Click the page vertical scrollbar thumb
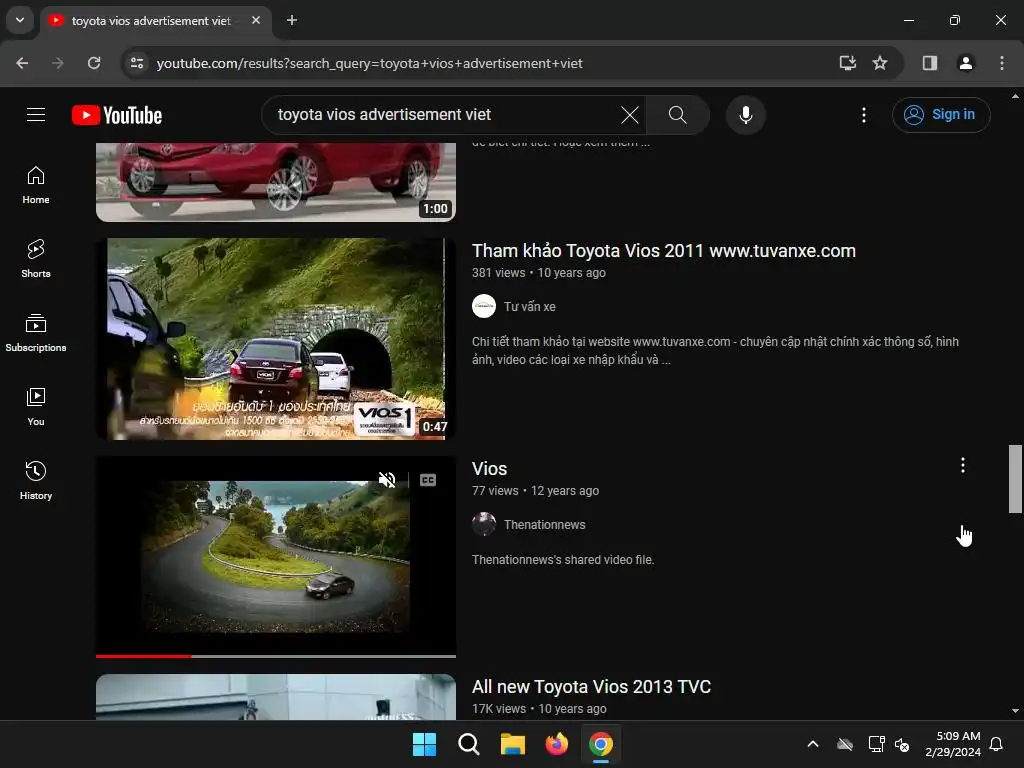1024x768 pixels. [1015, 479]
